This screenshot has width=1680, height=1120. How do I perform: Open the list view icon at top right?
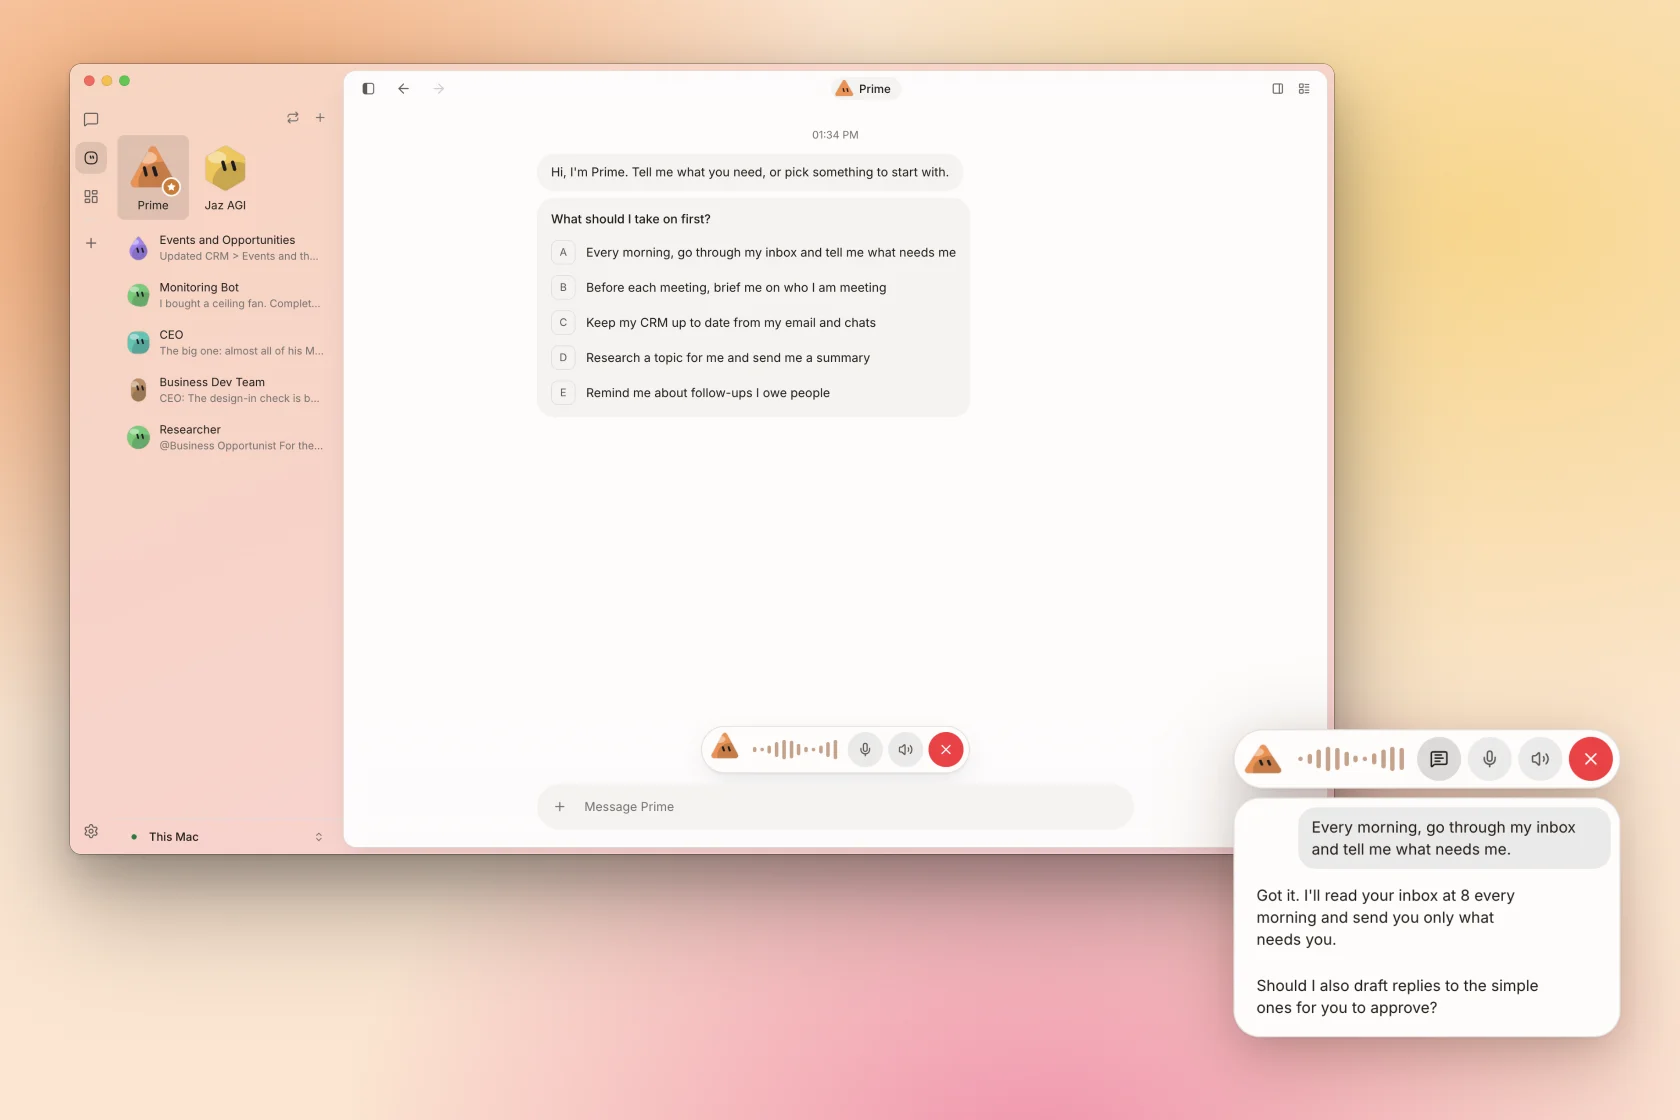coord(1304,89)
